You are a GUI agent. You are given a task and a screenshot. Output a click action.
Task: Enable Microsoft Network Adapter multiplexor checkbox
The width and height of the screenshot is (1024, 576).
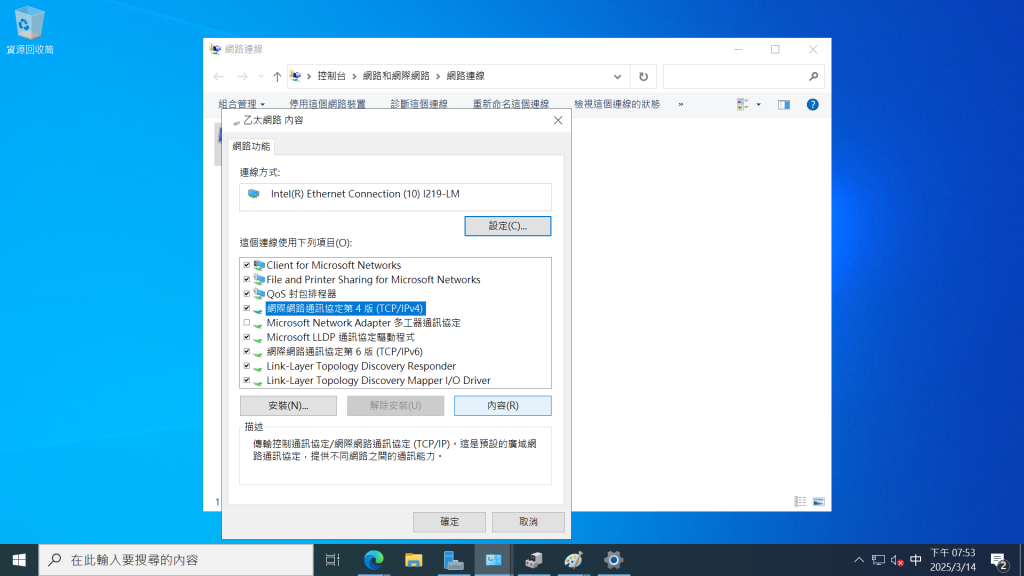click(x=247, y=323)
